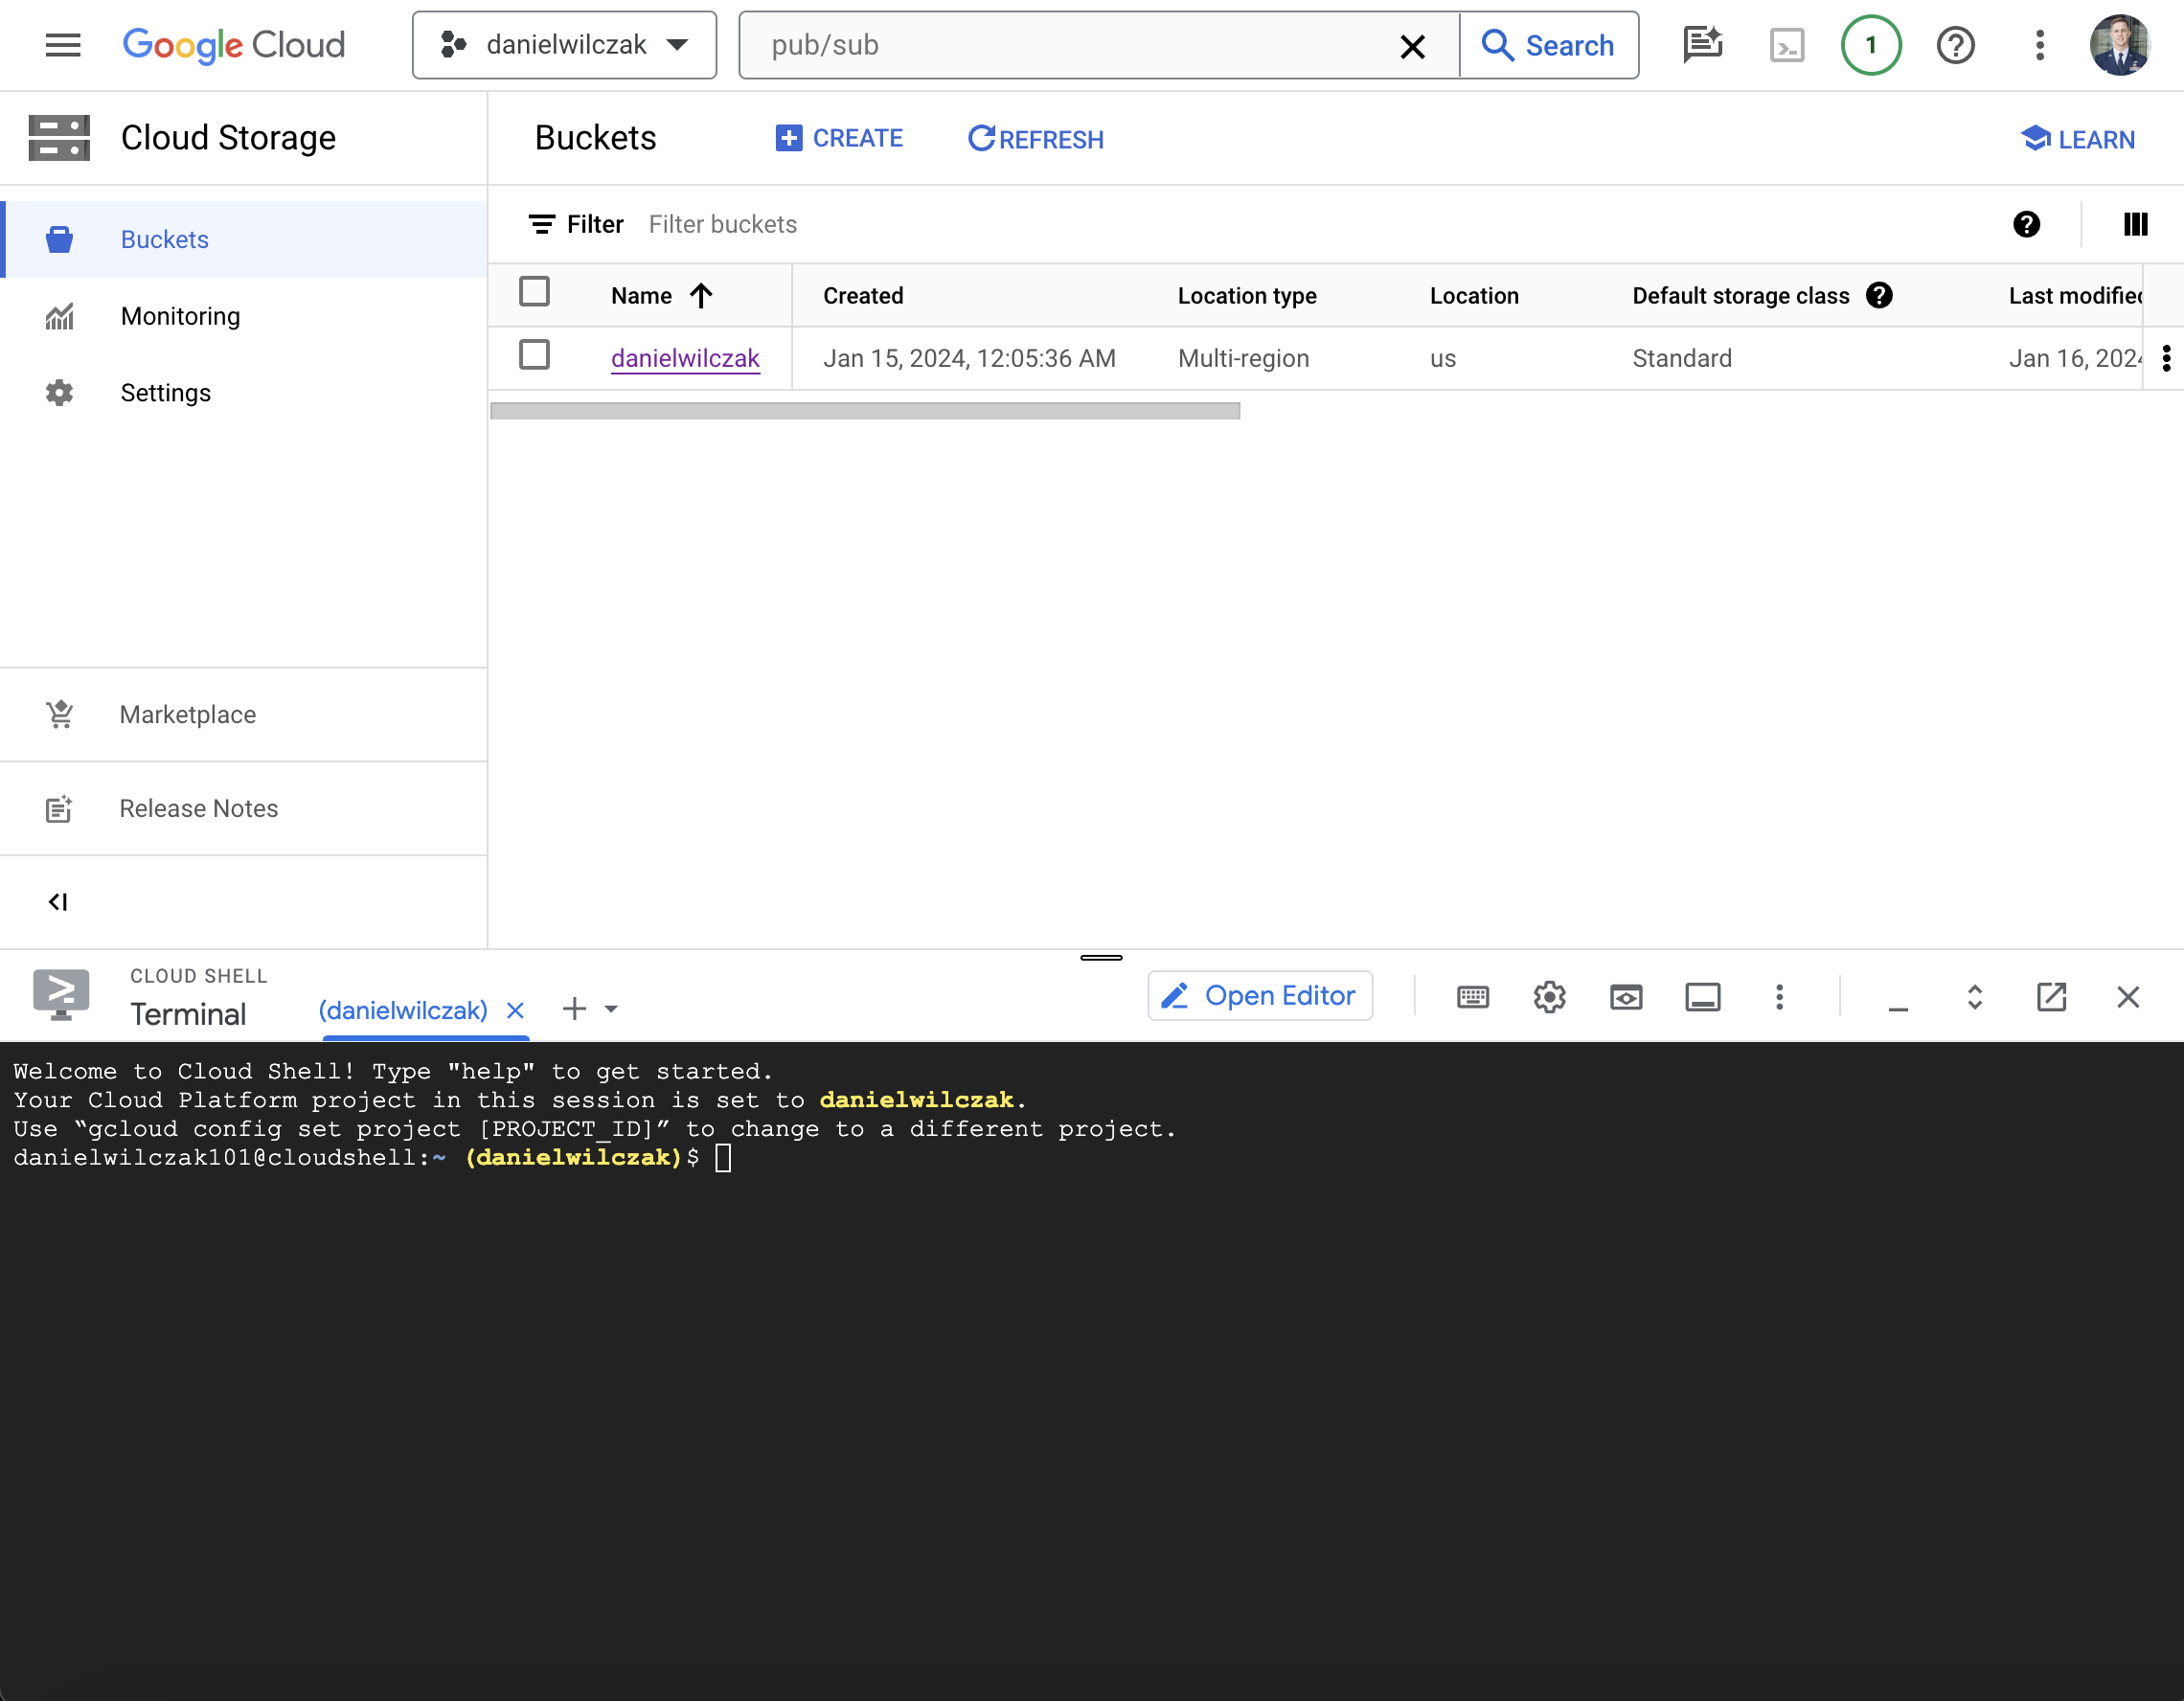Add a new terminal tab
Screen dimensions: 2184x1701
[x=574, y=1009]
